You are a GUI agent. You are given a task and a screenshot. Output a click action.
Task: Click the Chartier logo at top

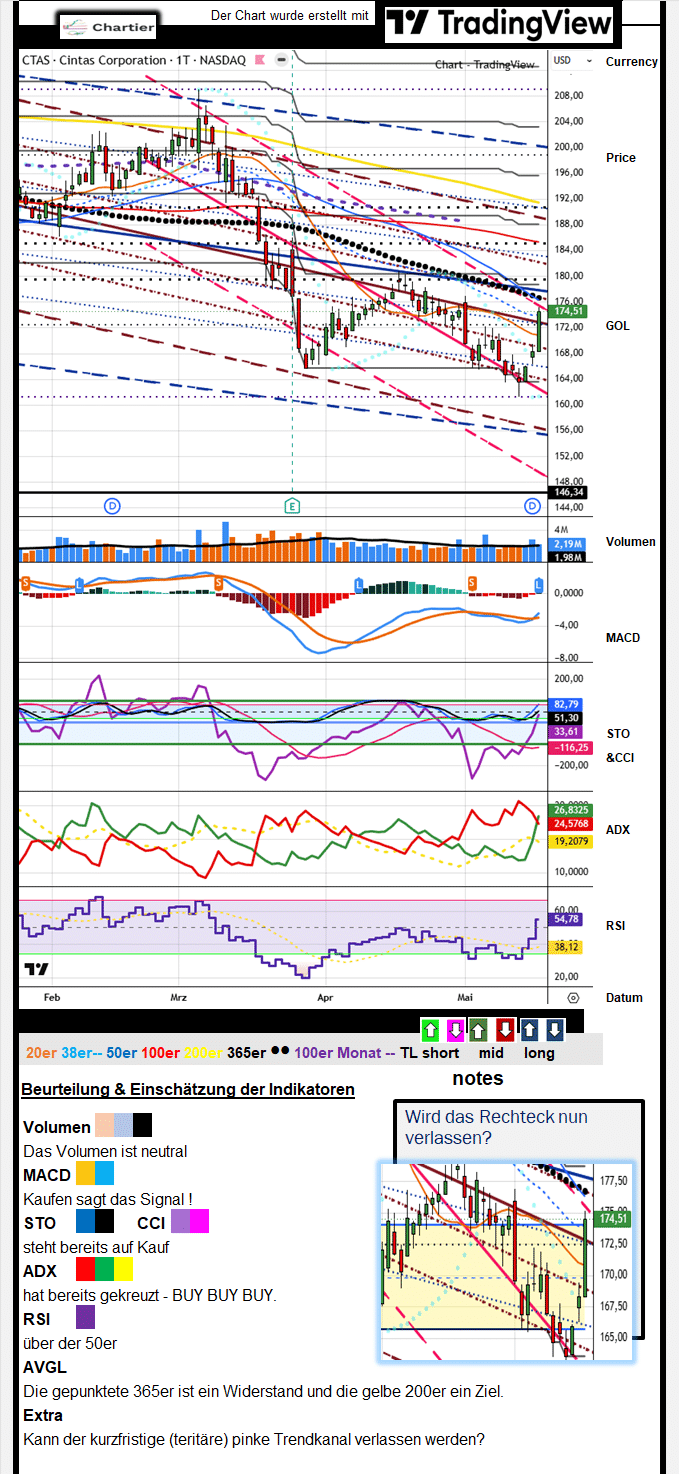pyautogui.click(x=108, y=27)
